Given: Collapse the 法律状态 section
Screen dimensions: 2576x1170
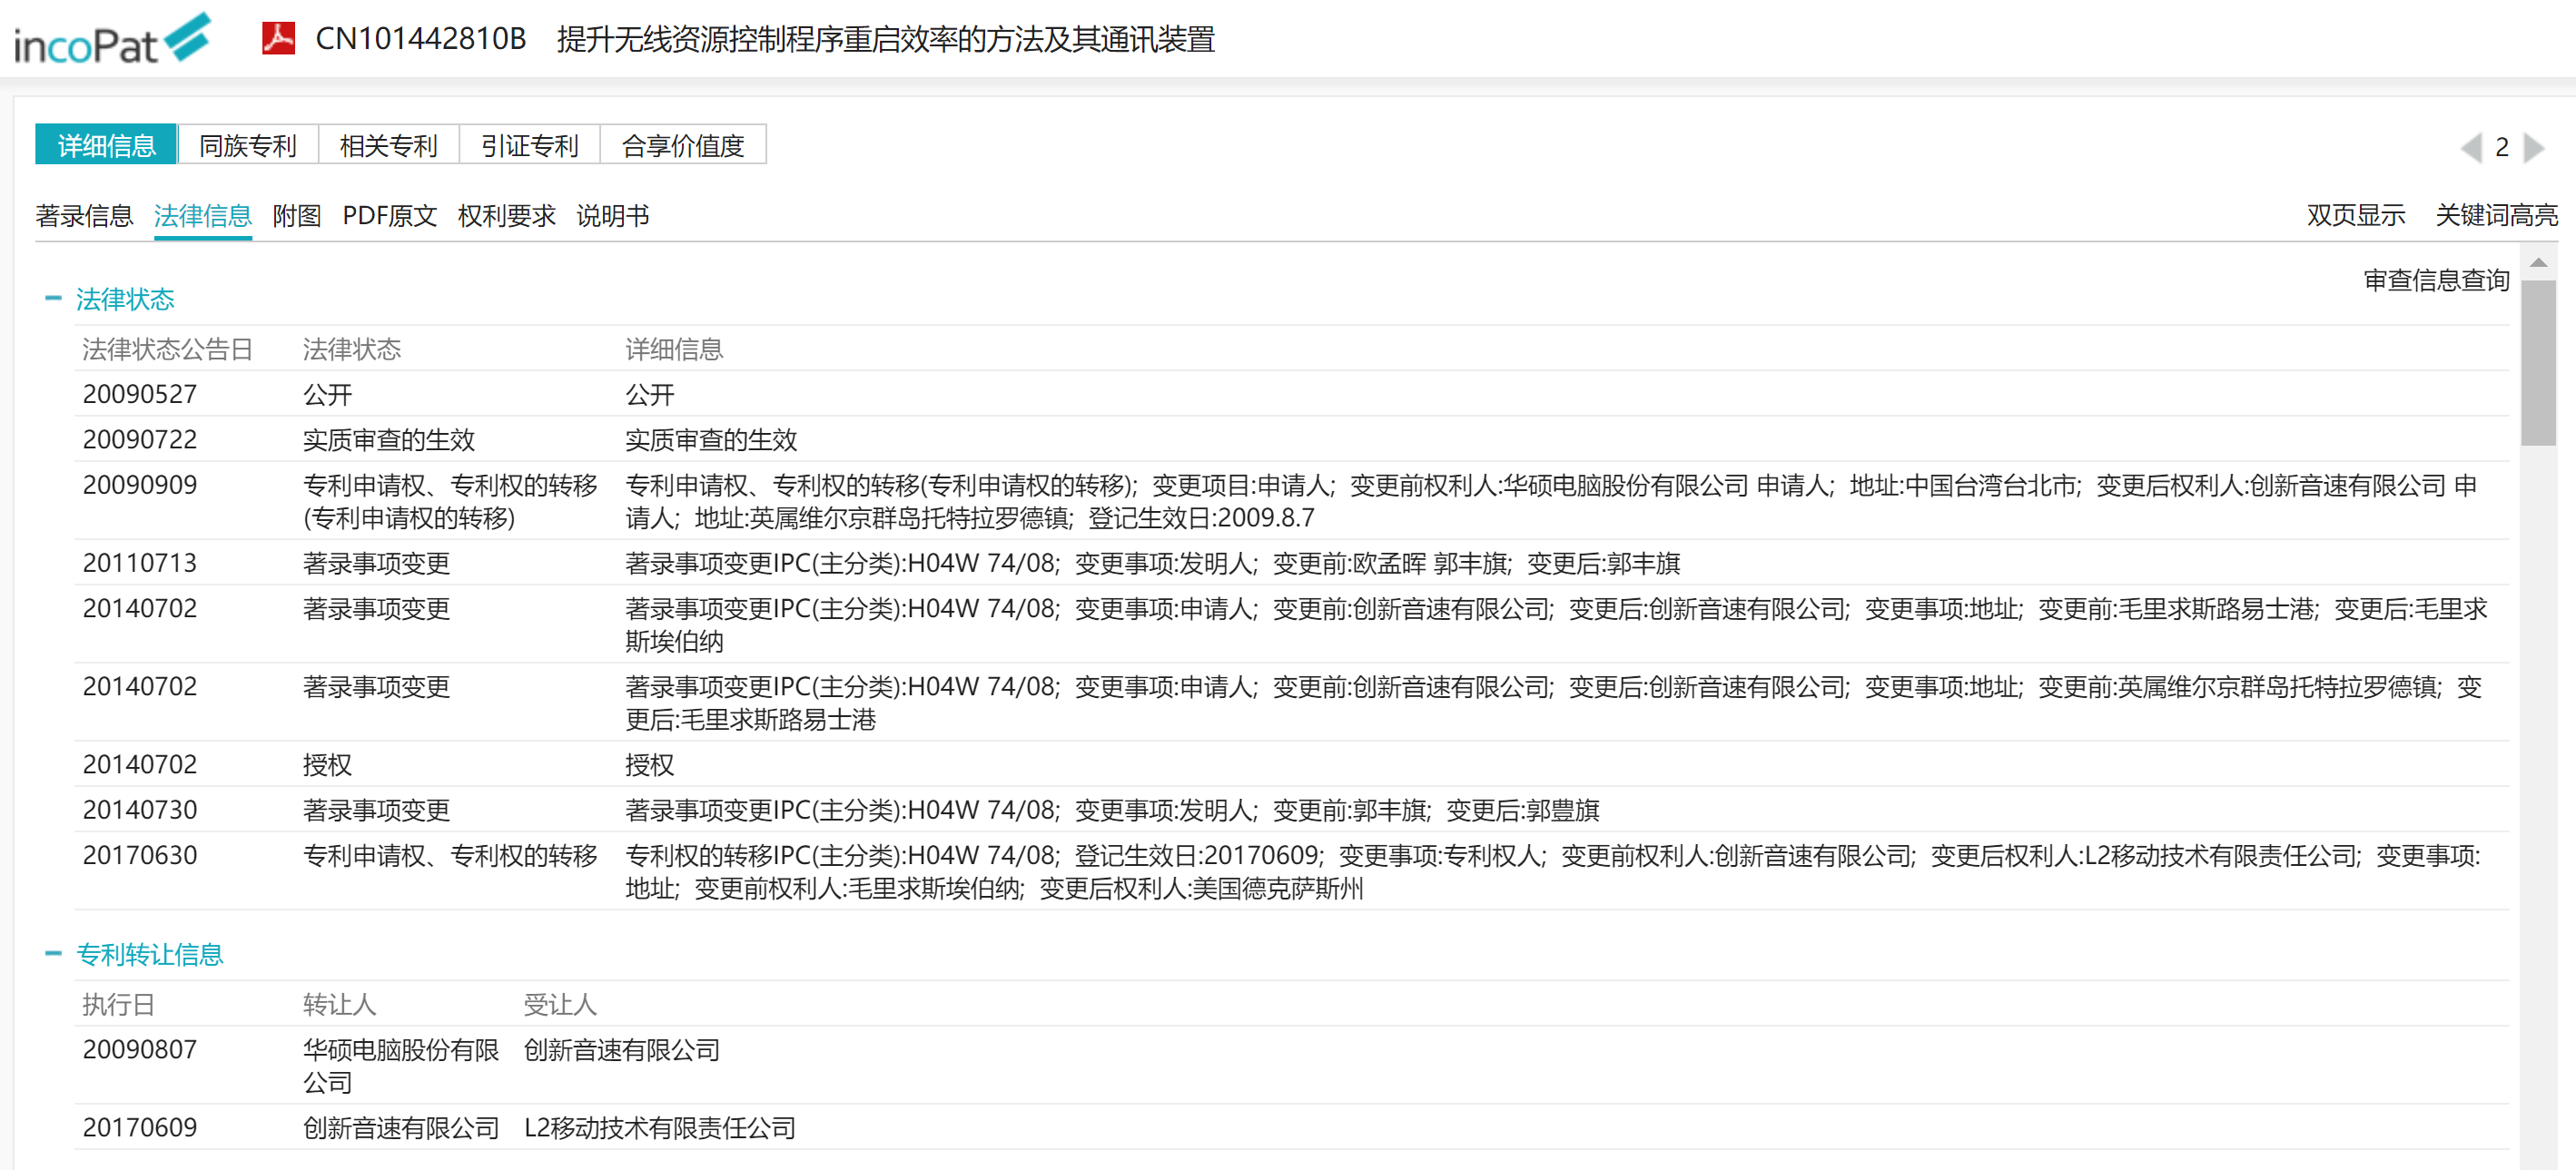Looking at the screenshot, I should (x=53, y=298).
